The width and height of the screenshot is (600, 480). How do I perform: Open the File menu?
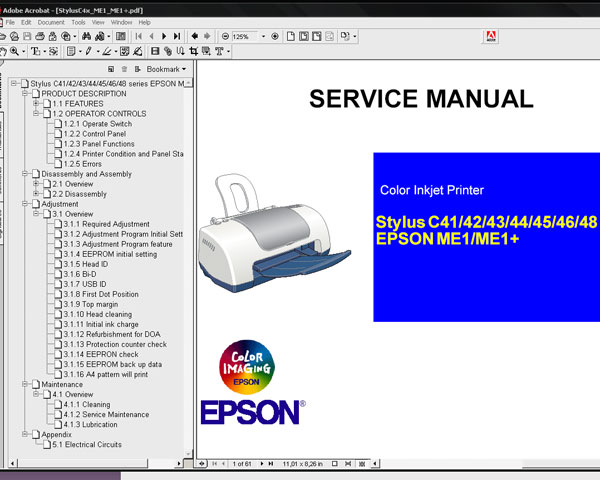click(10, 22)
